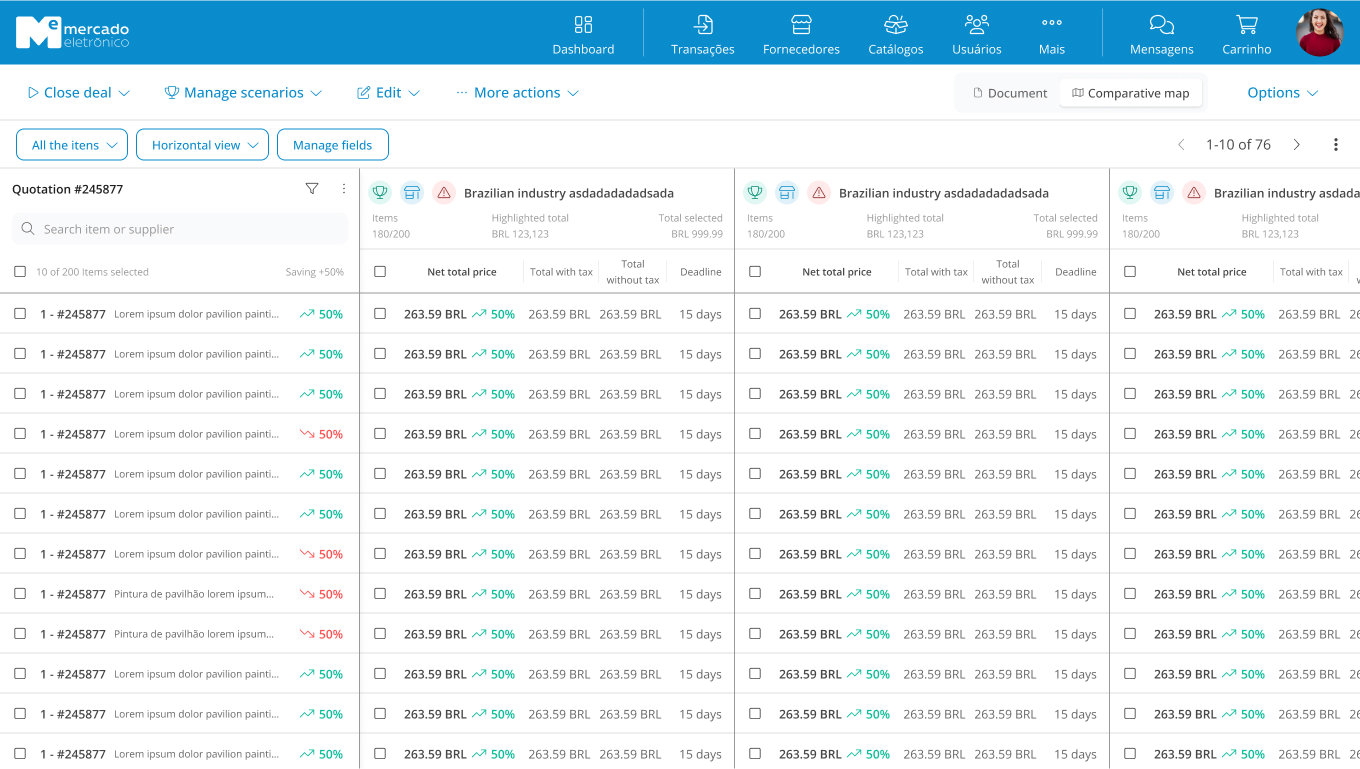Click the third supplier's warning icon
The height and width of the screenshot is (769, 1360).
tap(1194, 193)
